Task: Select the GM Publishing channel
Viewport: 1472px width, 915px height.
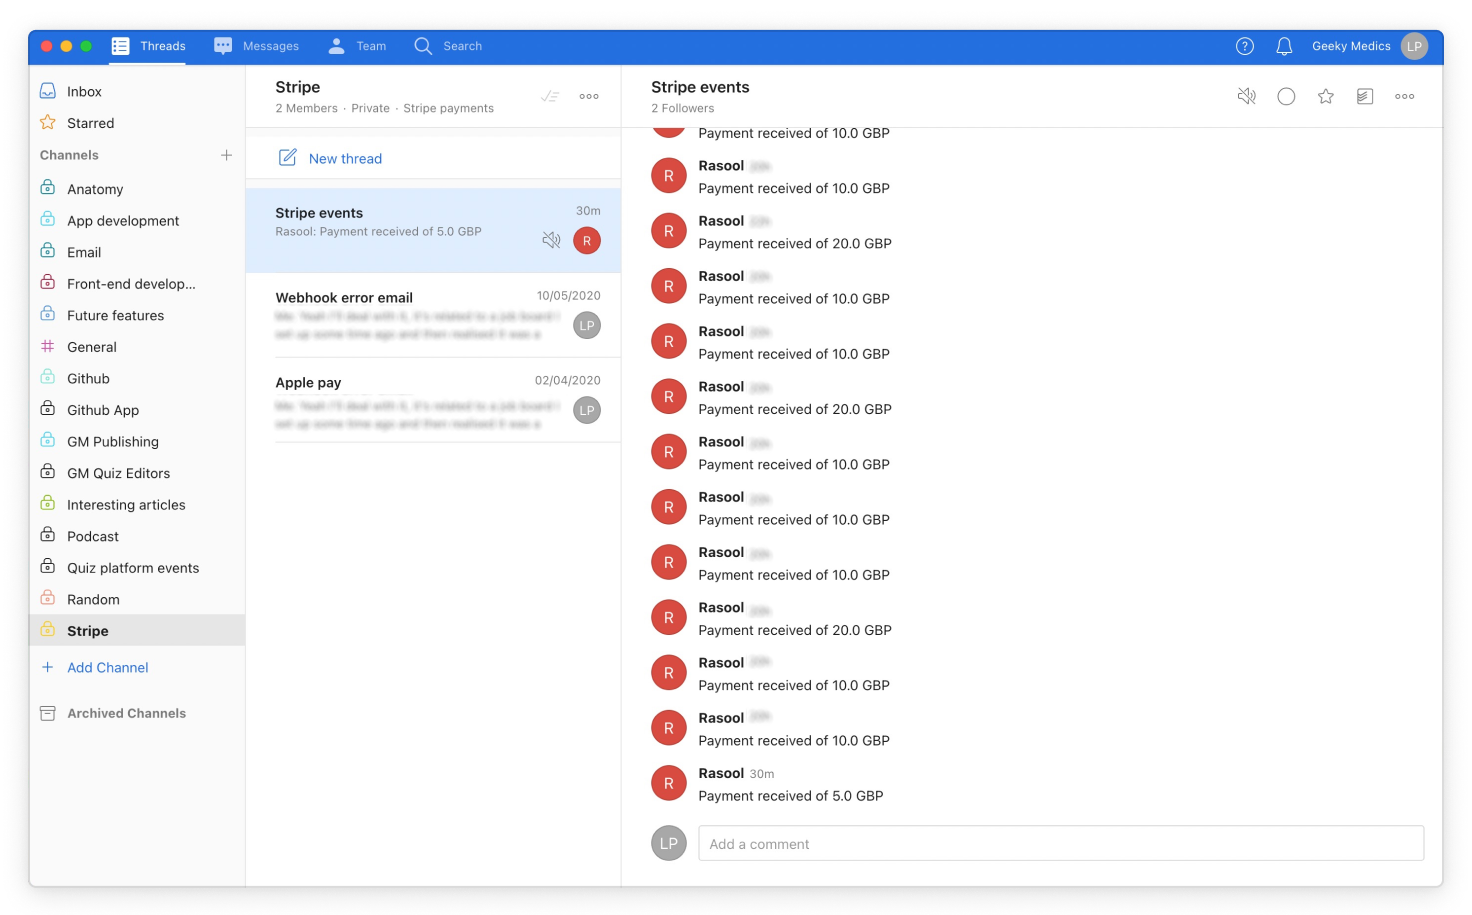Action: coord(137,442)
